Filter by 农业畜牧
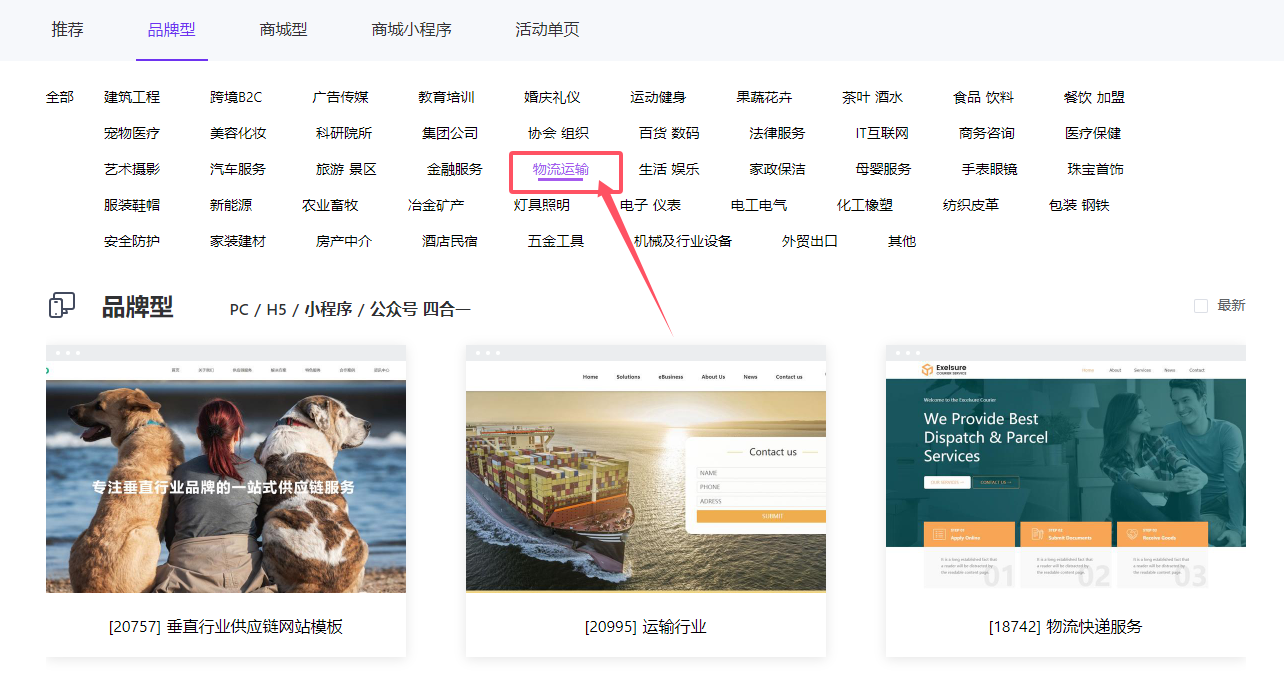 (330, 205)
